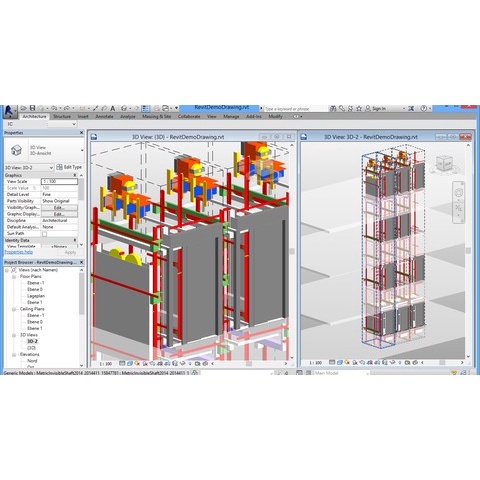The width and height of the screenshot is (480, 480).
Task: Click the View Scale 1:100 field
Action: point(59,181)
